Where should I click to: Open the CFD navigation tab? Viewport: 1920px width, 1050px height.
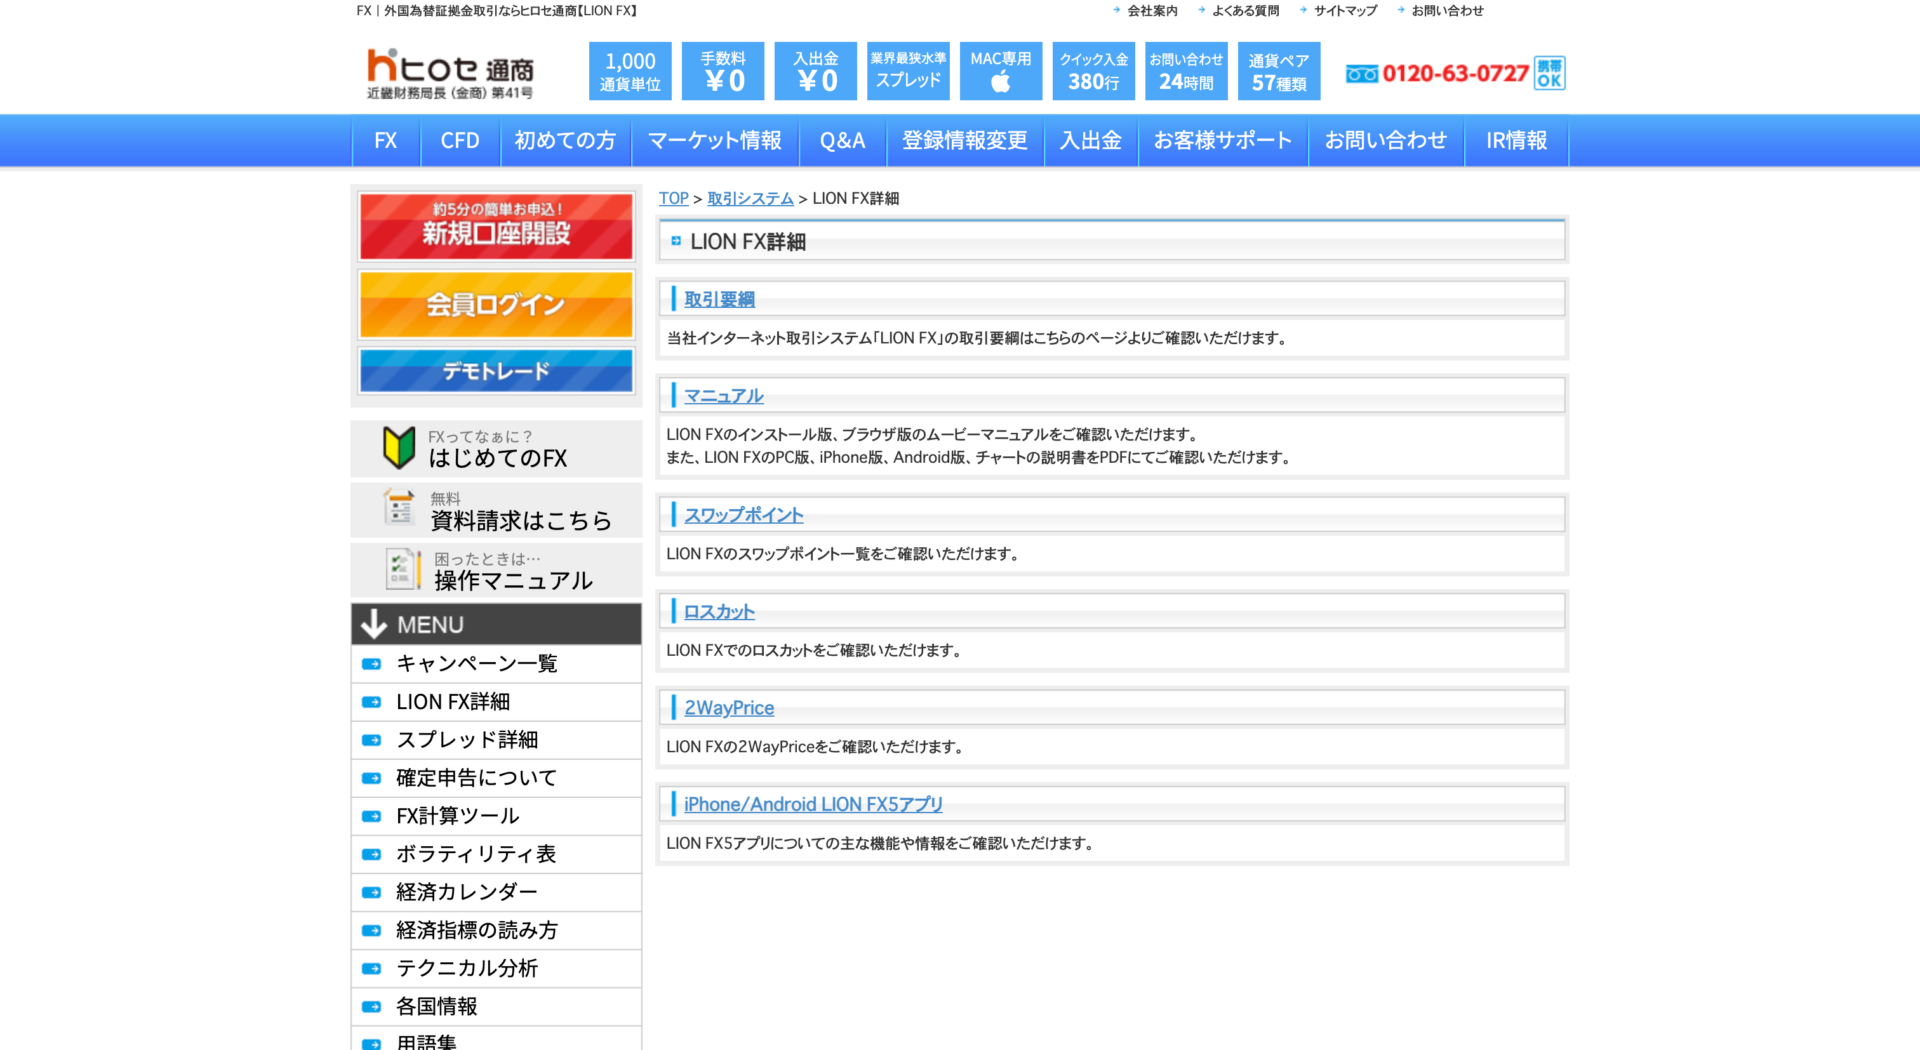coord(460,141)
